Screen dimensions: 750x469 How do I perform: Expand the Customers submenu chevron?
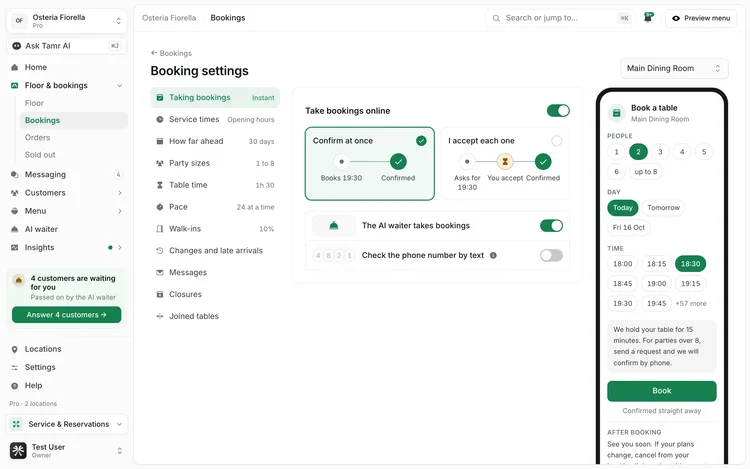(x=120, y=193)
